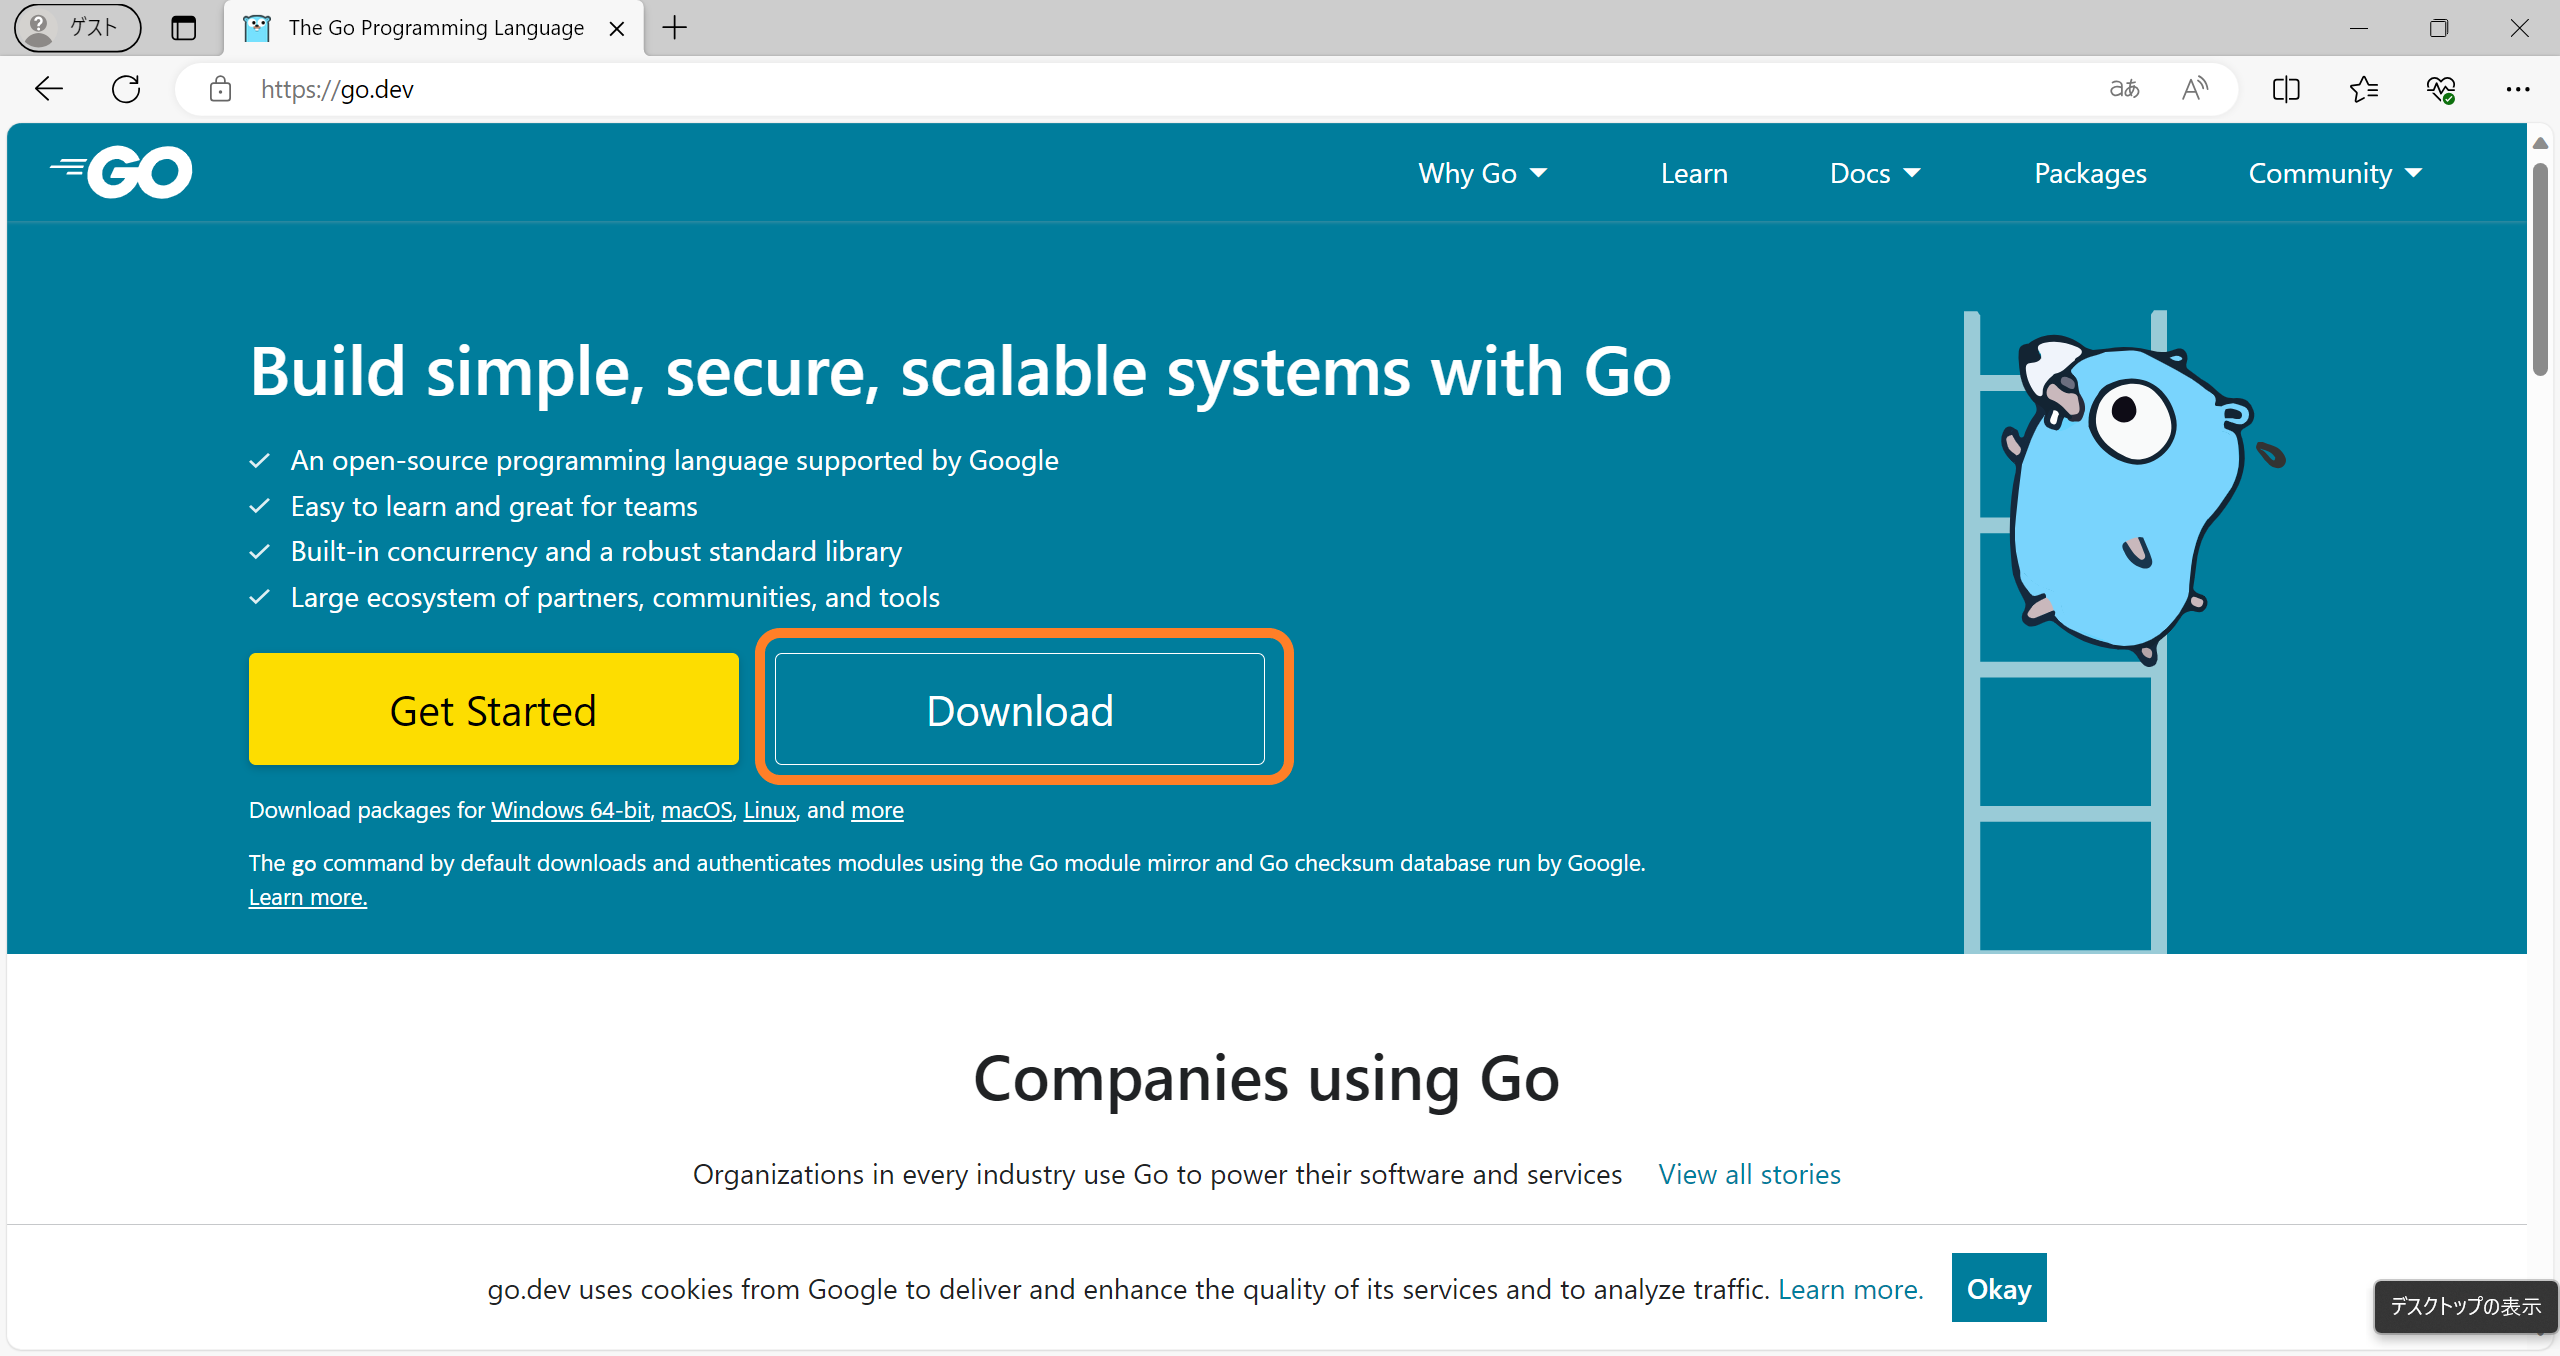Click the Large ecosystem of partners bullet text
Viewport: 2560px width, 1356px height.
(x=615, y=597)
